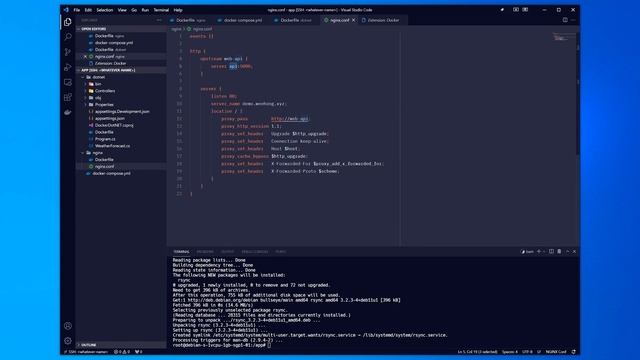Click forwarded ports indicator in status bar
This screenshot has height=360, width=640.
(139, 352)
